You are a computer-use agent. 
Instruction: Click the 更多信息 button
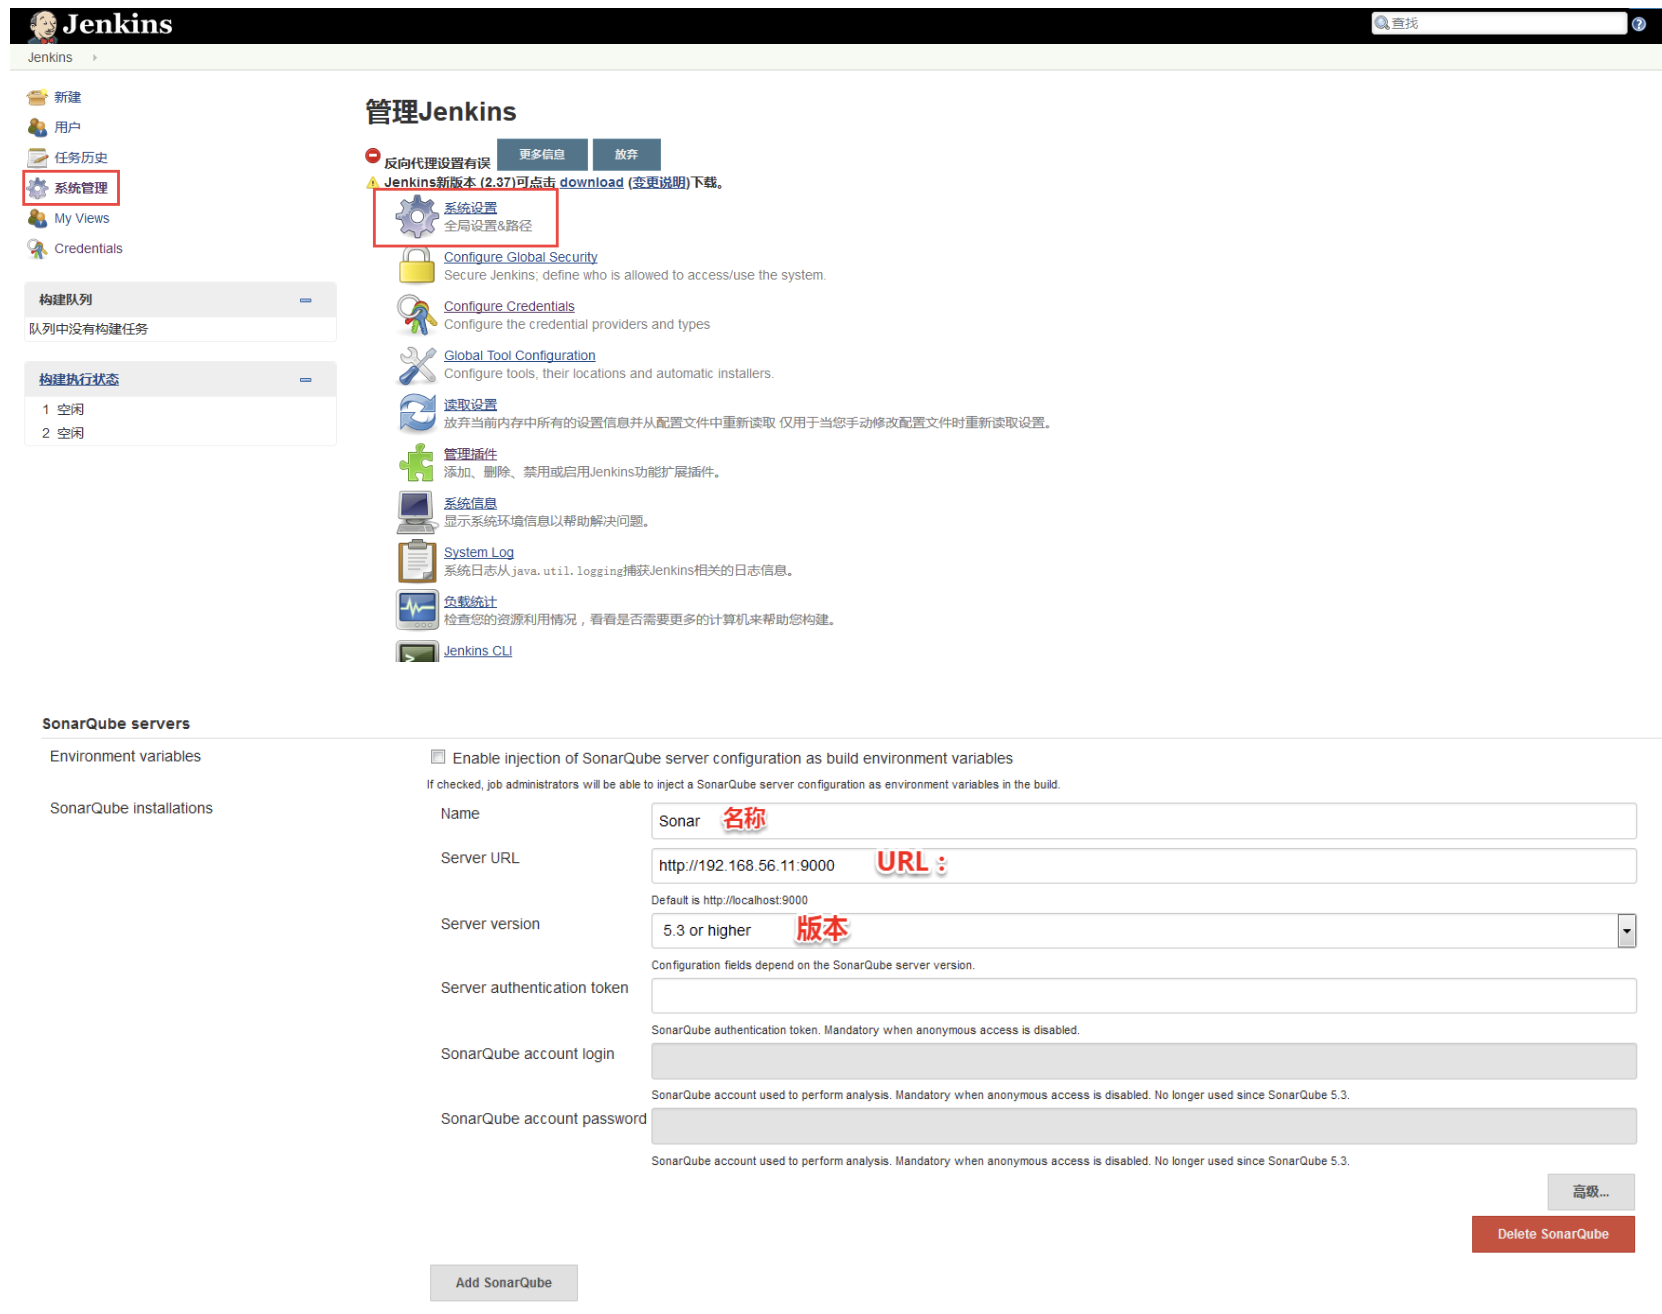click(542, 154)
